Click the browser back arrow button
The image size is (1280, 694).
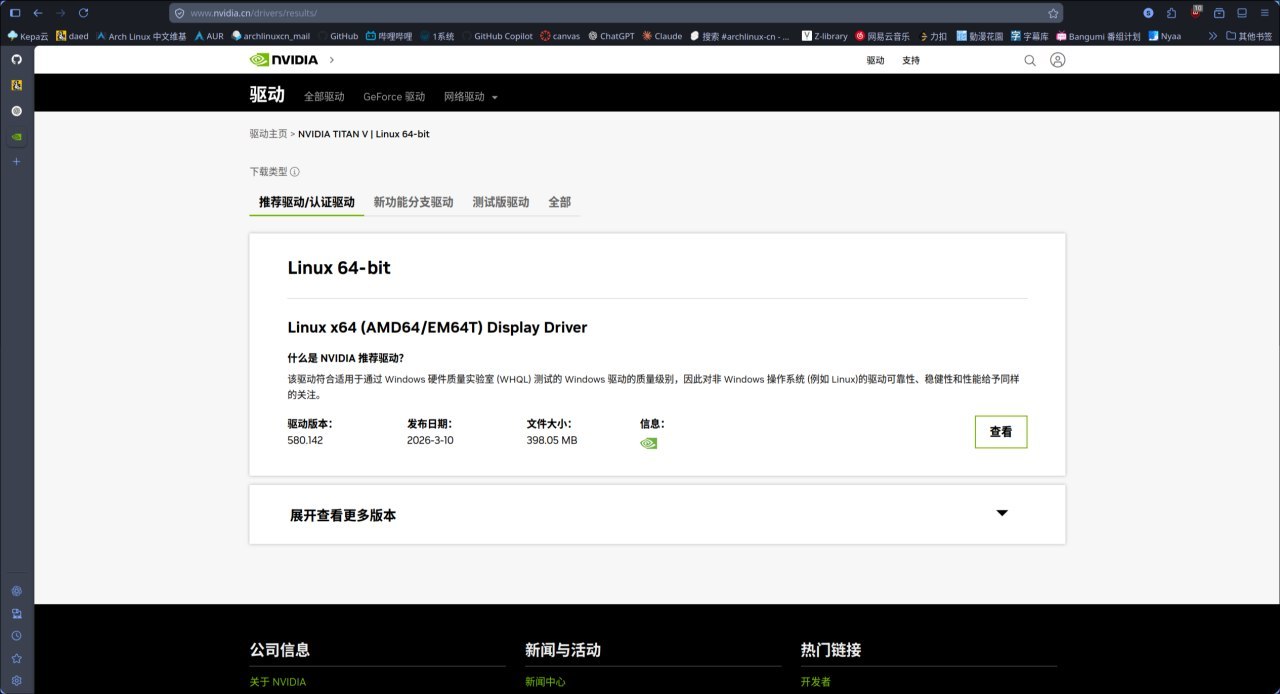[x=38, y=14]
